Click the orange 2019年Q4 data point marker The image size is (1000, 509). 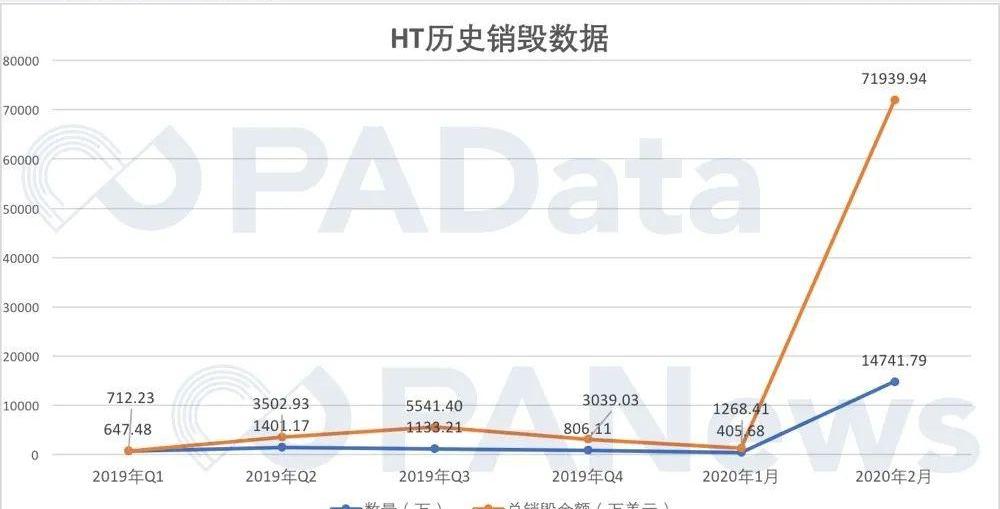point(588,440)
